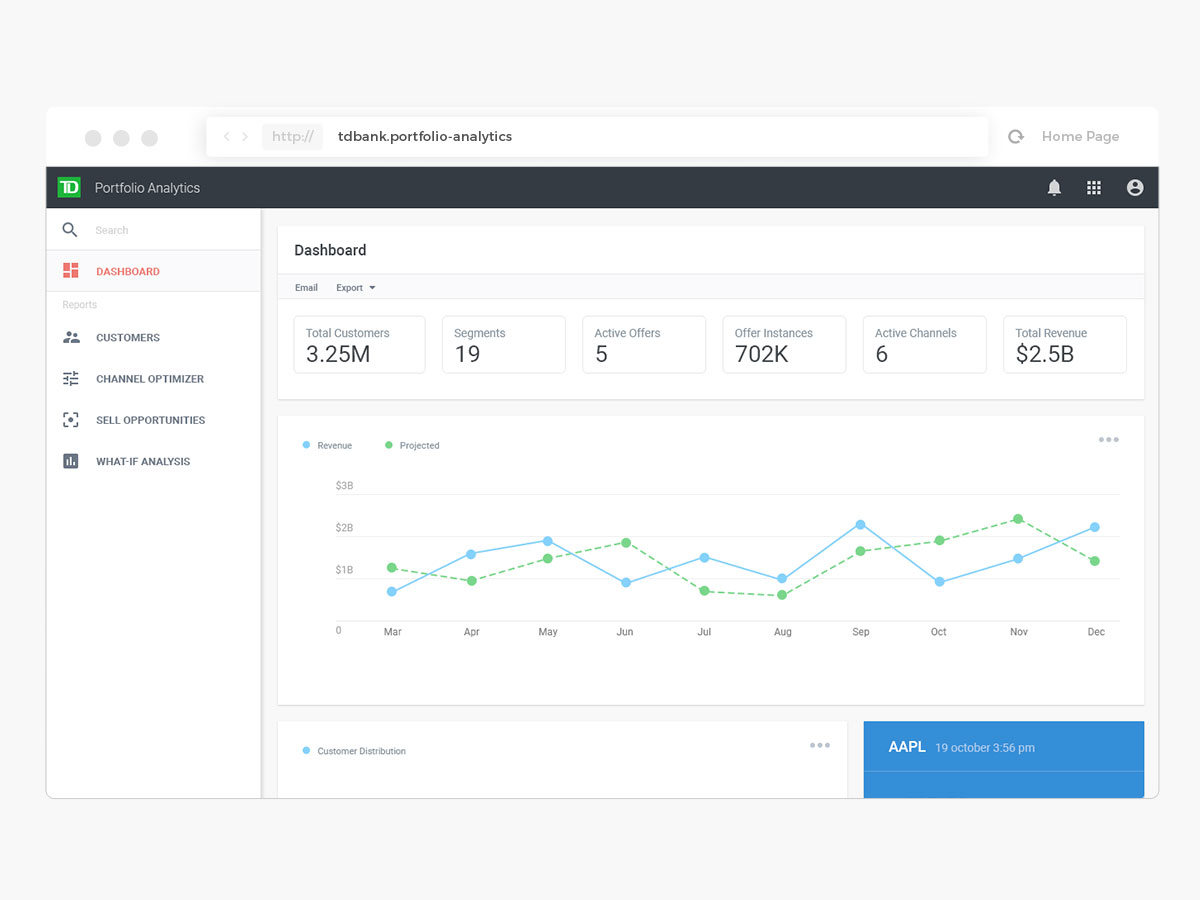Open the user account profile icon

tap(1134, 188)
